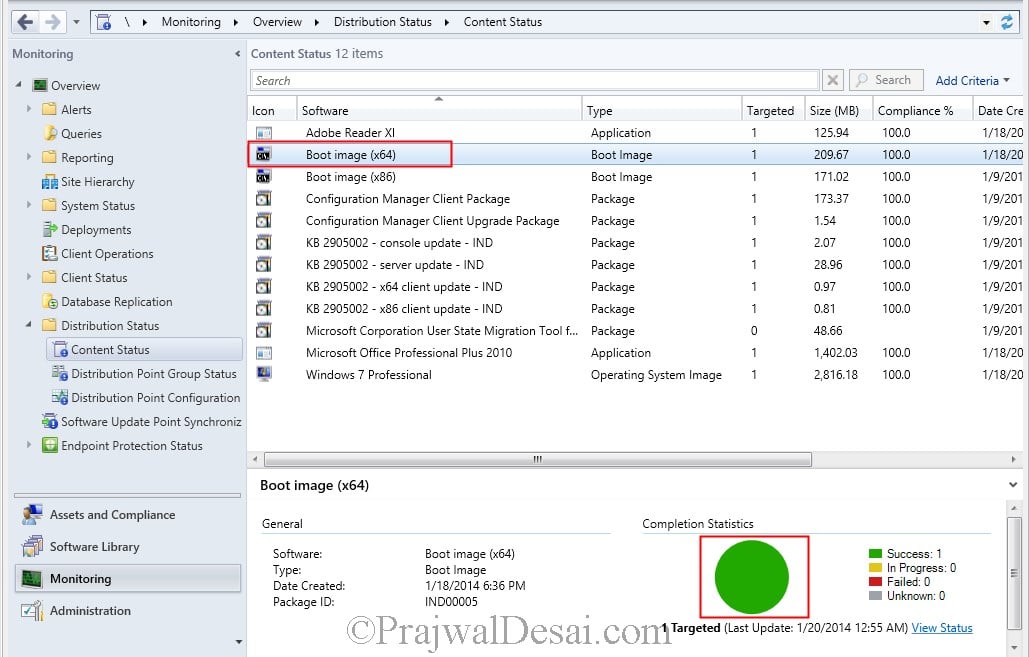Image resolution: width=1029 pixels, height=657 pixels.
Task: Collapse the Boot image (x64) details pane chevron
Action: [x=1014, y=485]
